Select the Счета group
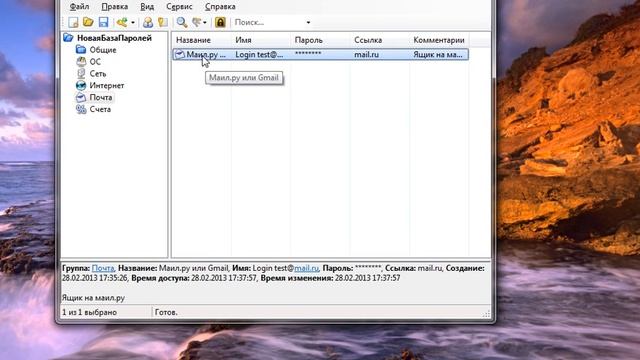640x360 pixels. coord(100,109)
